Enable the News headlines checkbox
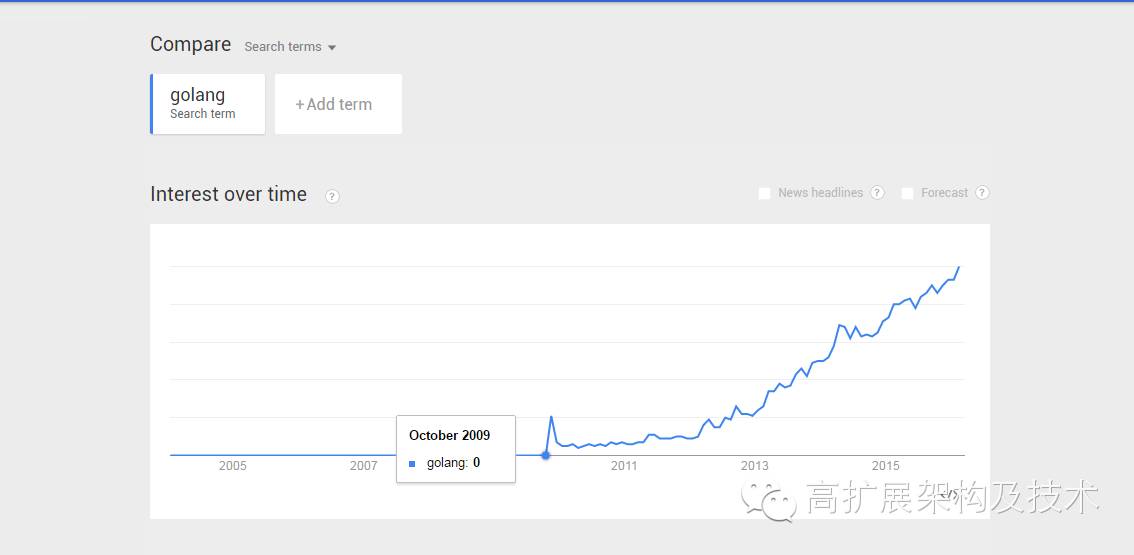Screen dimensions: 1134x555 [x=764, y=193]
